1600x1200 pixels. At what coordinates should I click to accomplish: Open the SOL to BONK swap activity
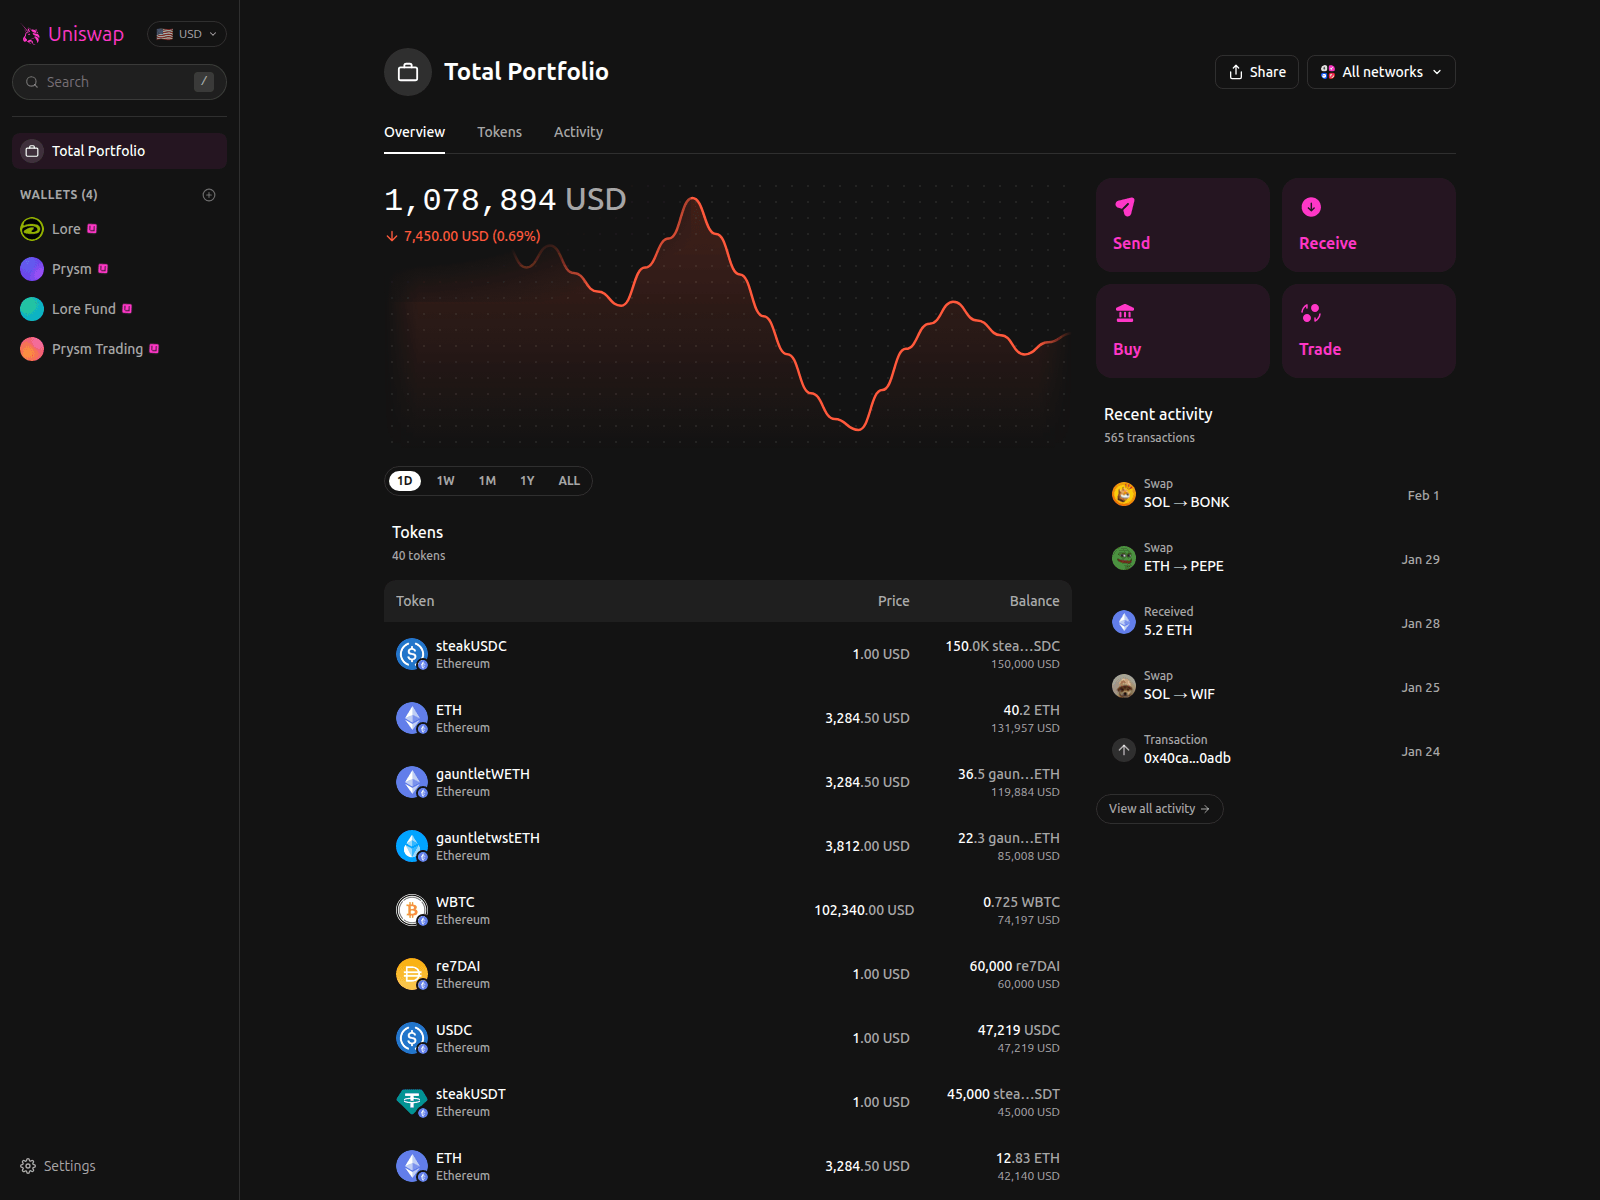(x=1276, y=494)
